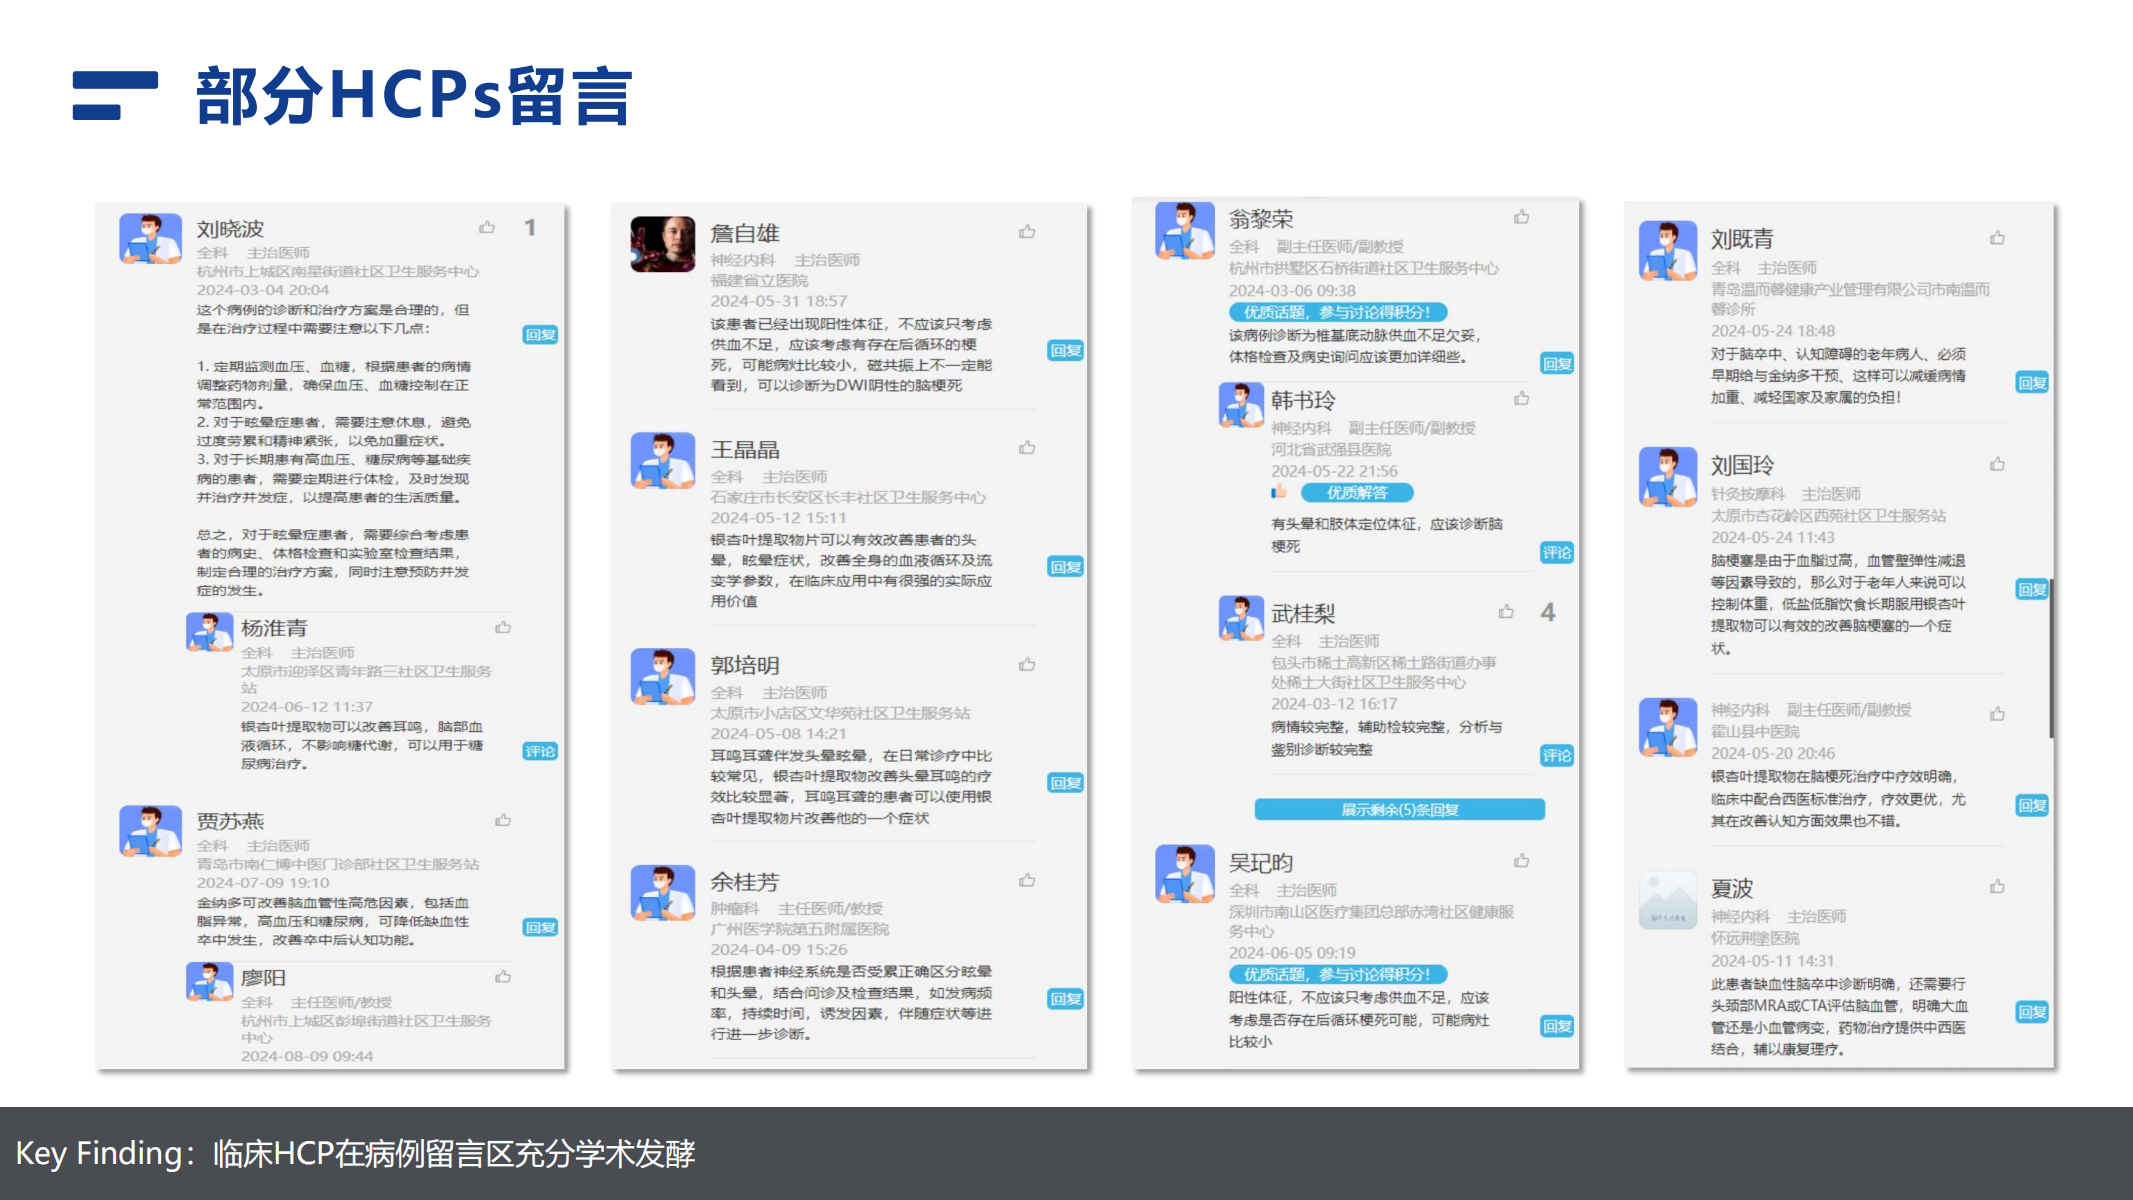This screenshot has width=2133, height=1200.
Task: Click 优质话题 badge on 吴玘昀's post
Action: (1337, 974)
